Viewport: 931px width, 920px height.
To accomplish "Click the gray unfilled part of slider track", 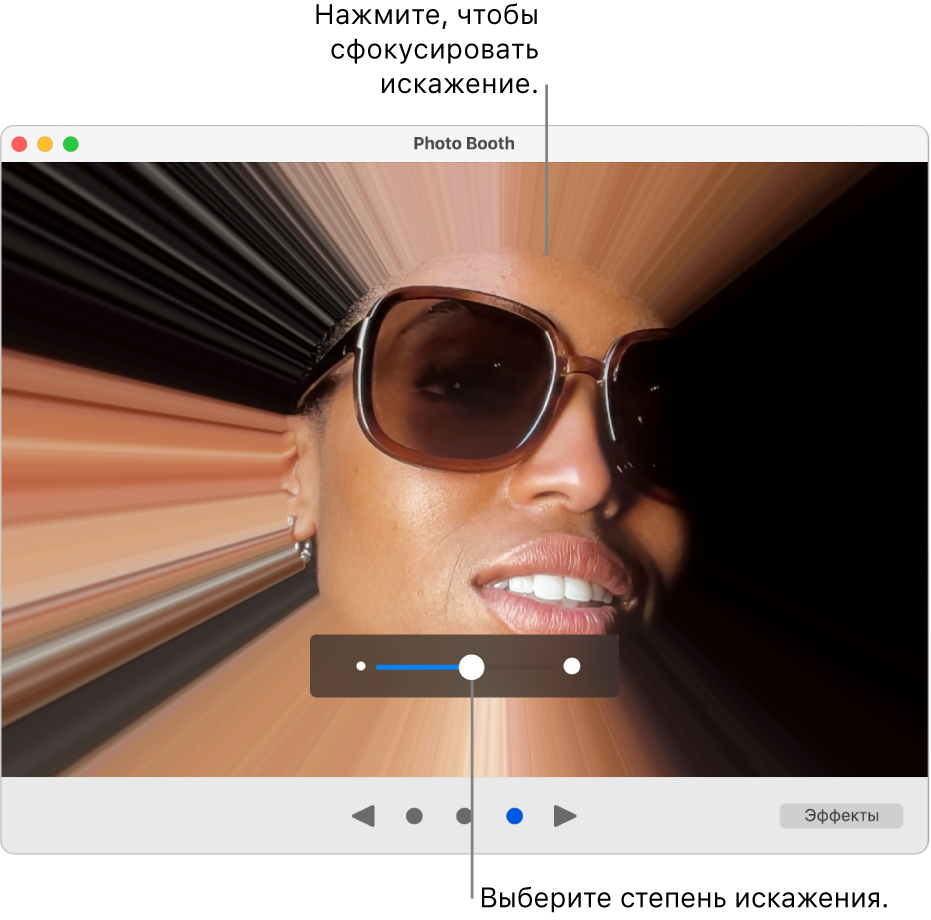I will click(520, 667).
